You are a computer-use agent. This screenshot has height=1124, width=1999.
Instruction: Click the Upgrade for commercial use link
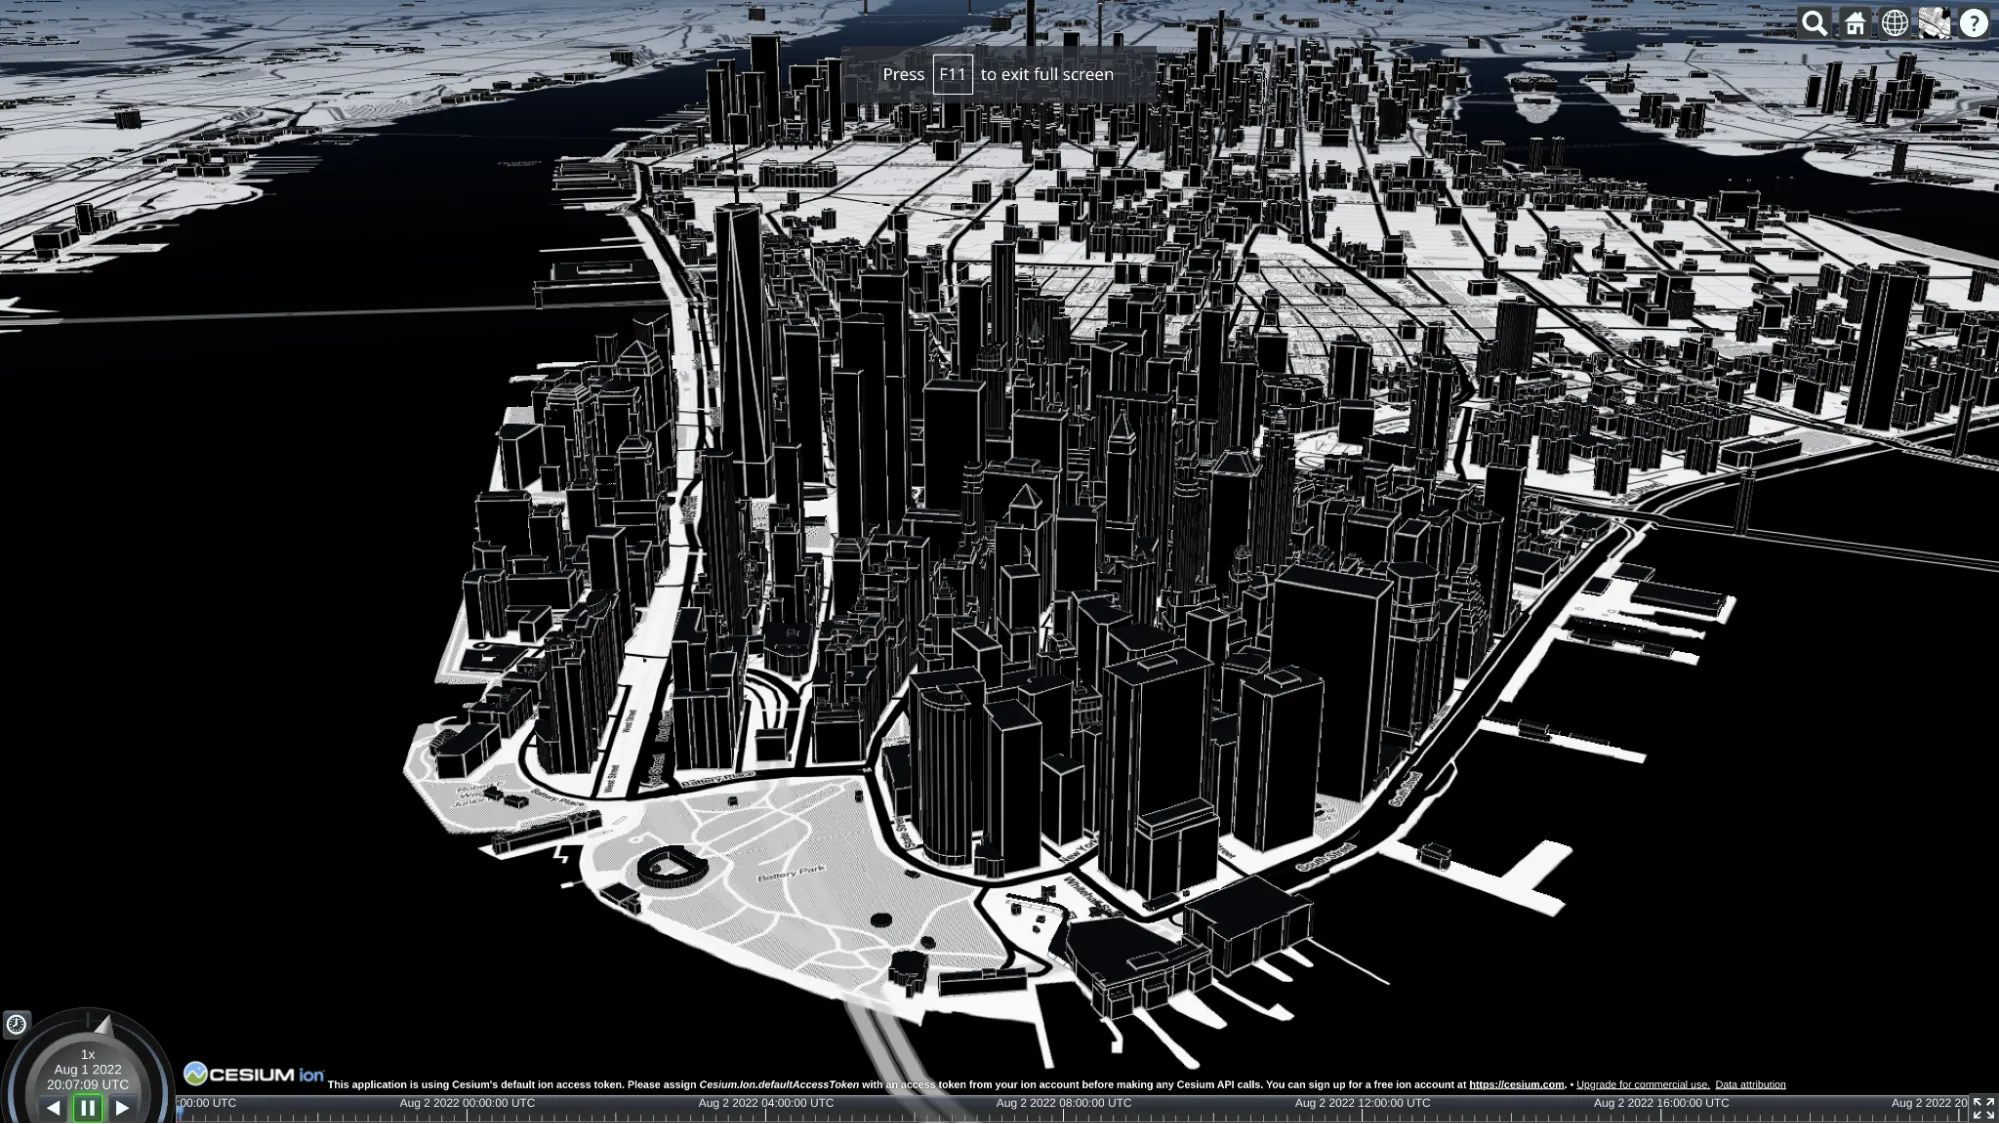coord(1643,1085)
